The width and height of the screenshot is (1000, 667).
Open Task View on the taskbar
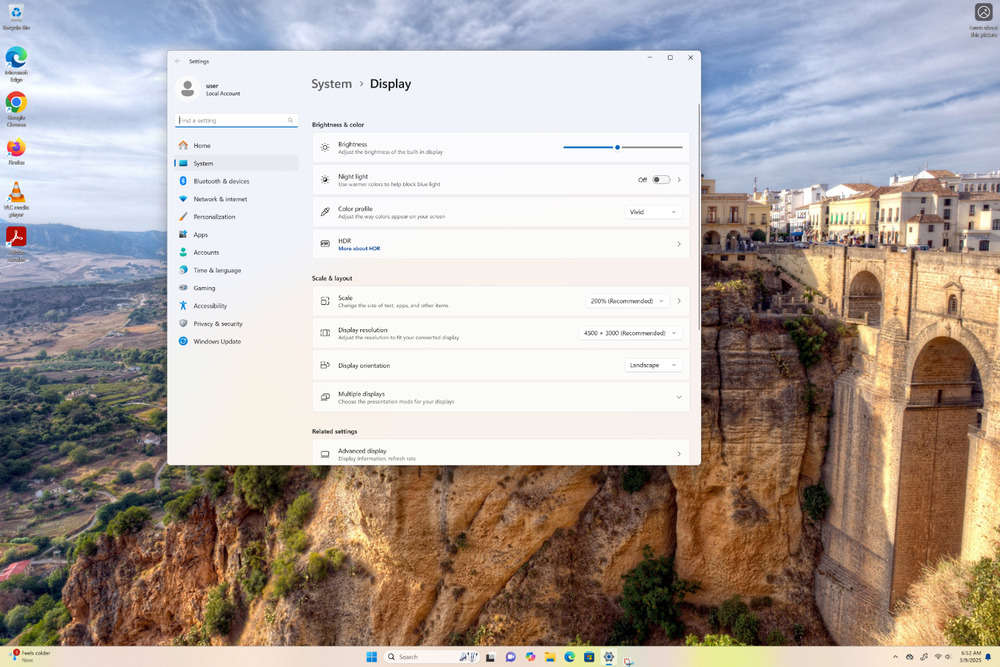[490, 657]
